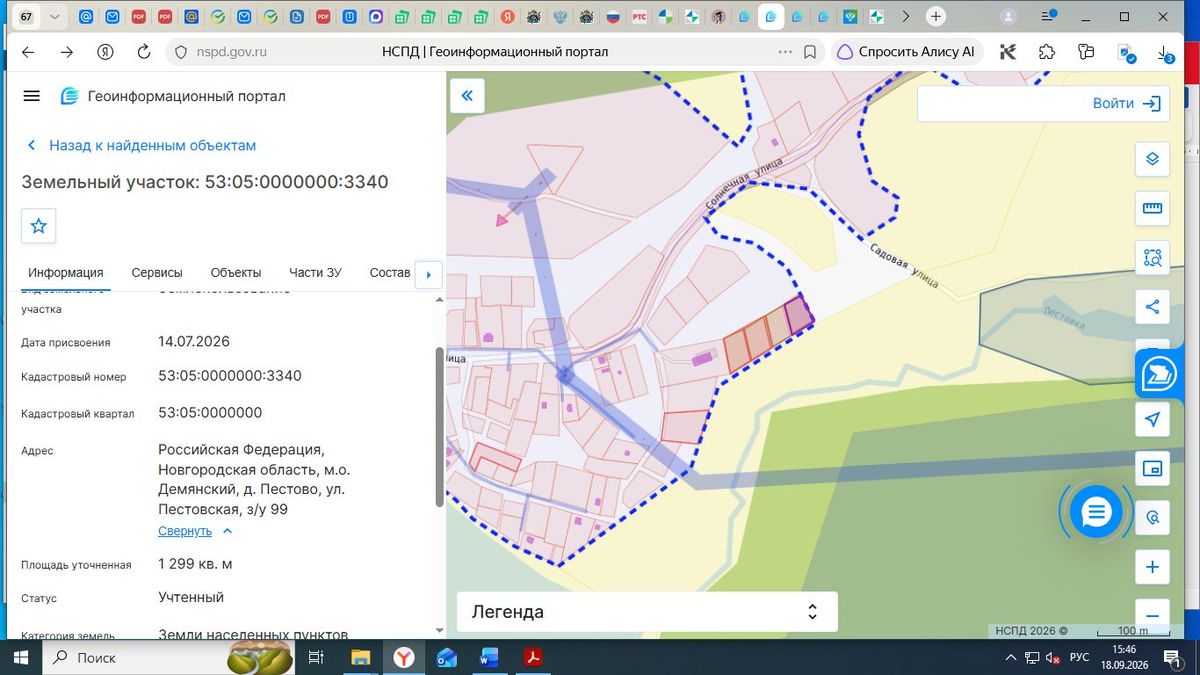Switch to the Информация tab
The width and height of the screenshot is (1200, 675).
pos(66,273)
